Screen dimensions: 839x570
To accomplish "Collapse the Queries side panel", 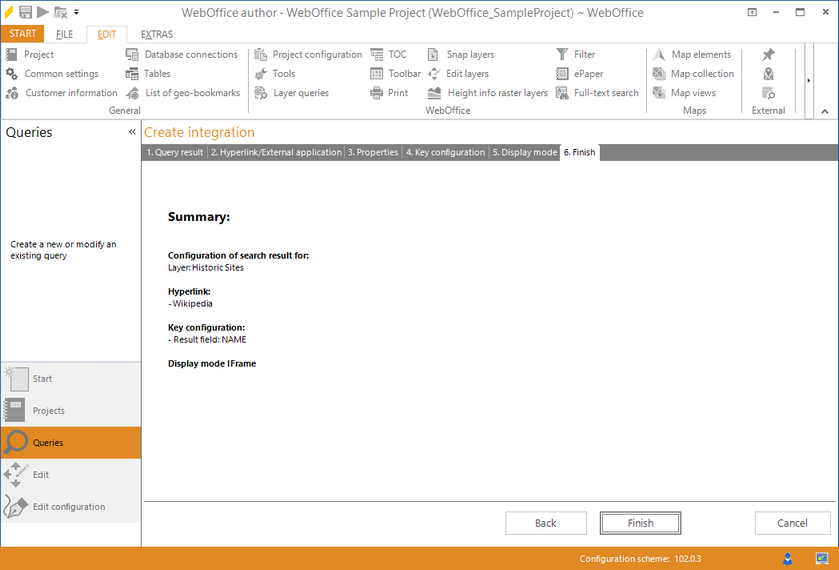I will tap(132, 132).
